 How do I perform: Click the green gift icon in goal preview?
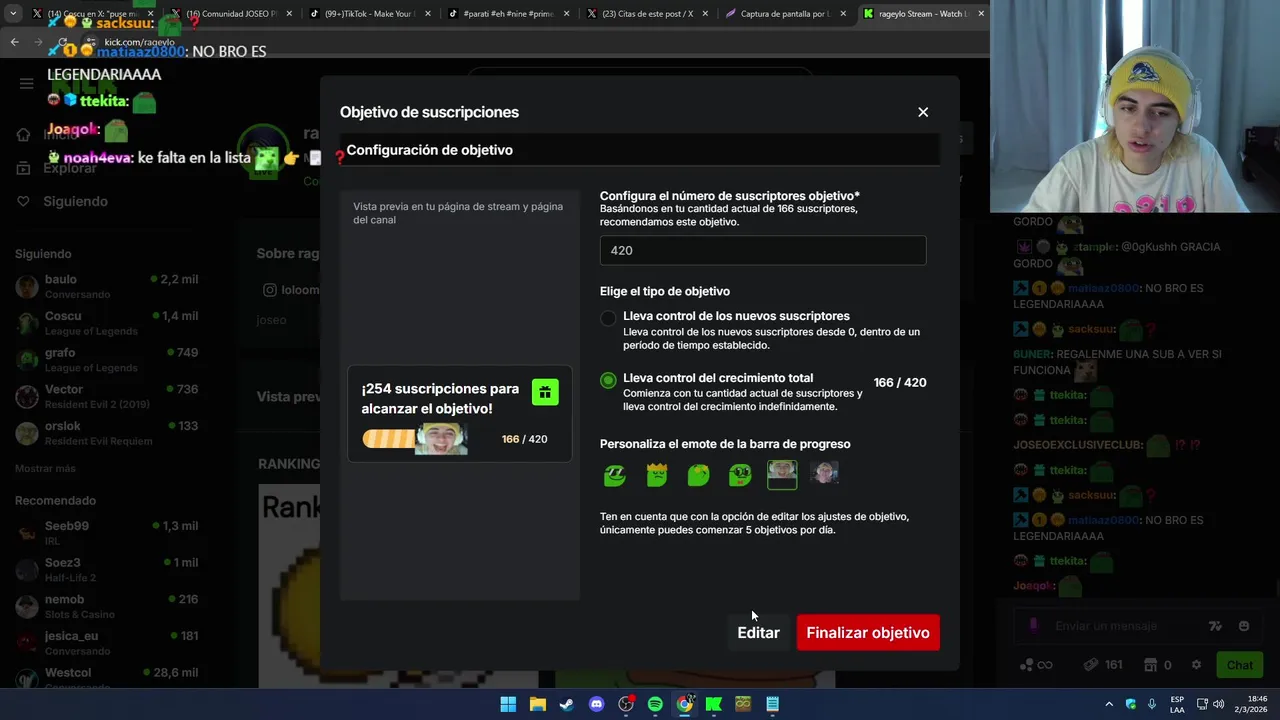coord(545,392)
